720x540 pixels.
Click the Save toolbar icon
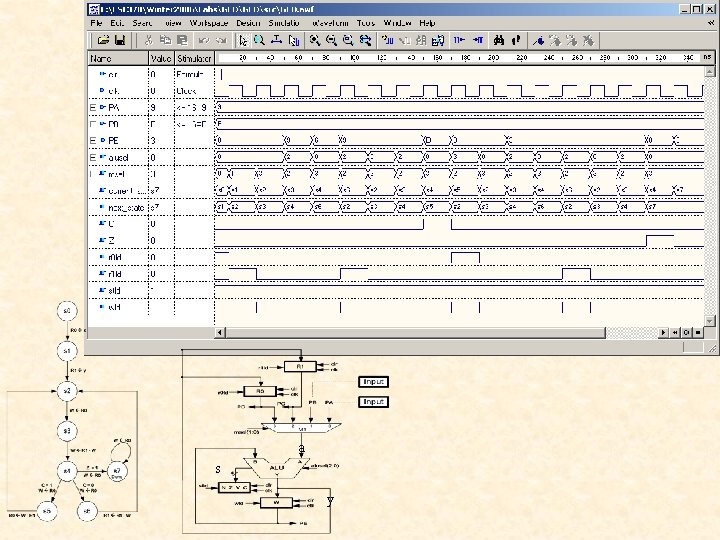coord(119,40)
